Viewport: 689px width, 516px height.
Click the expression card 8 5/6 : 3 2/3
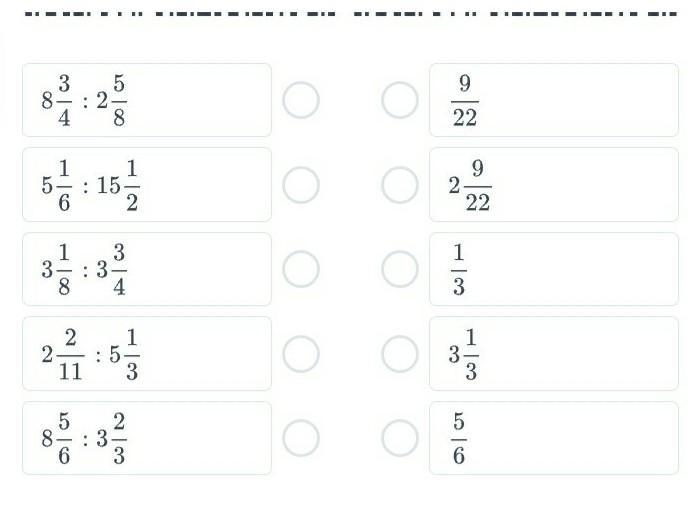click(x=147, y=437)
